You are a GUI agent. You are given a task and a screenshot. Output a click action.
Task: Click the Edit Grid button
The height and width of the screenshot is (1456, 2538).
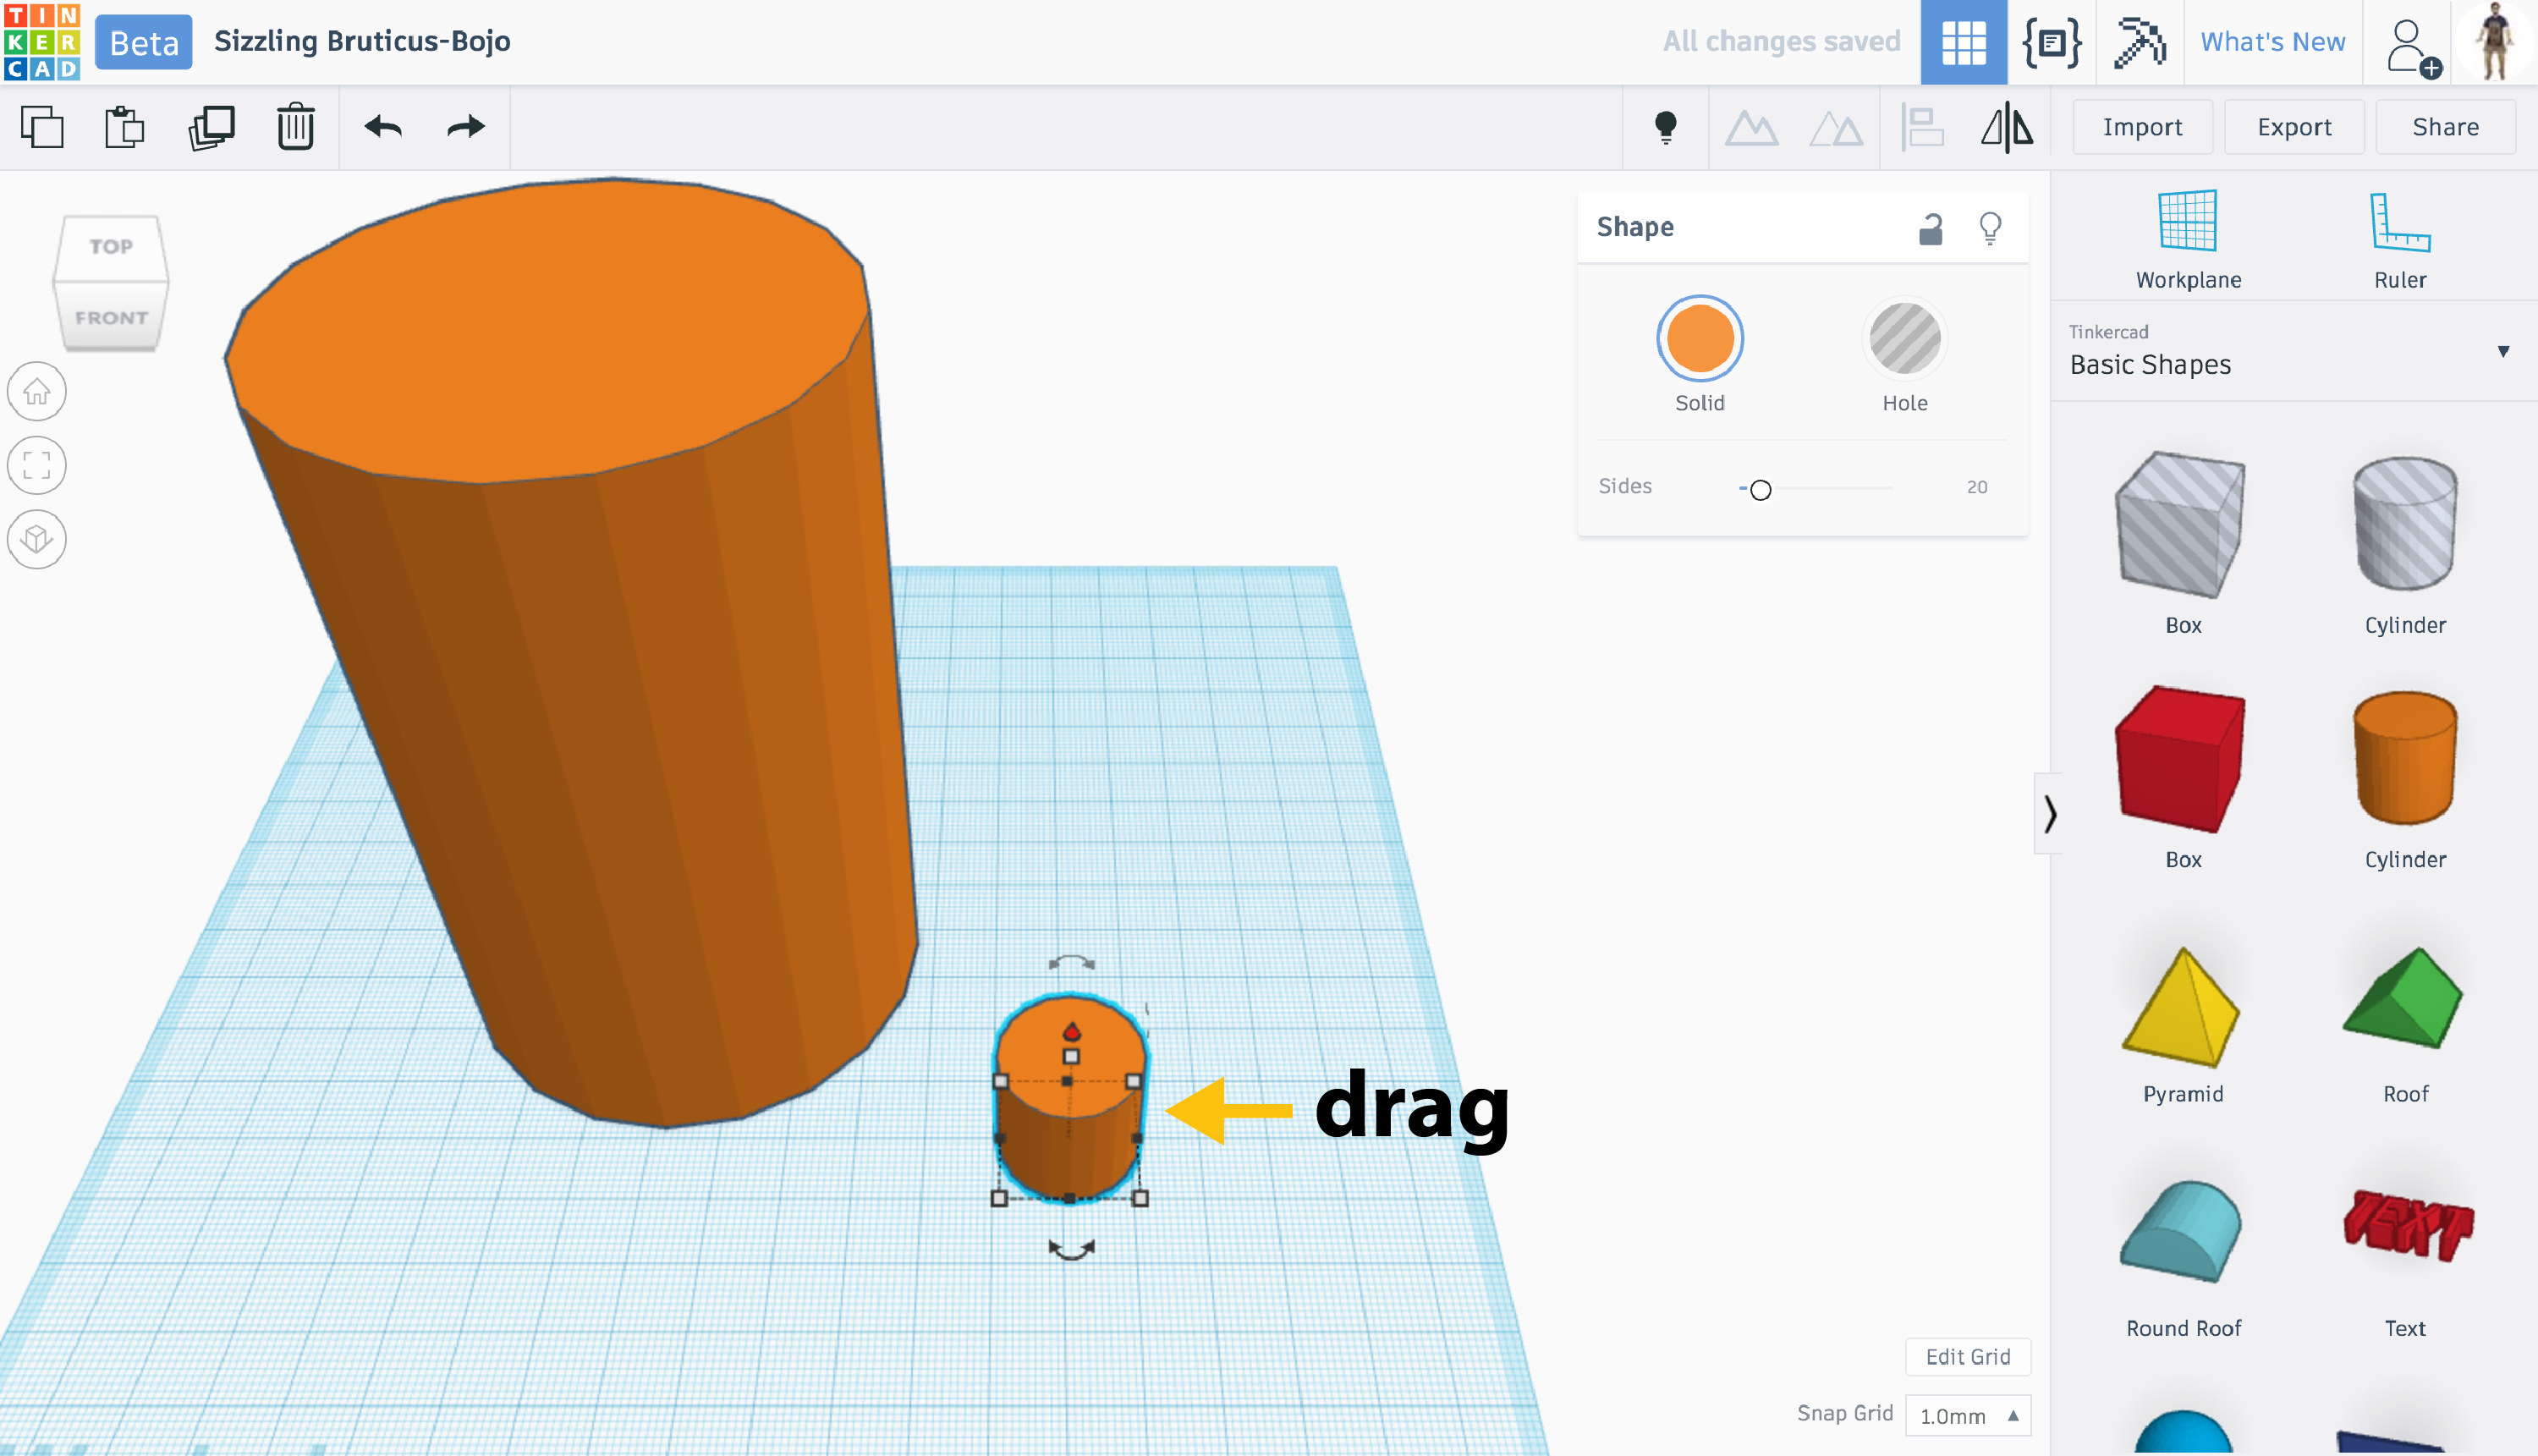tap(1967, 1356)
